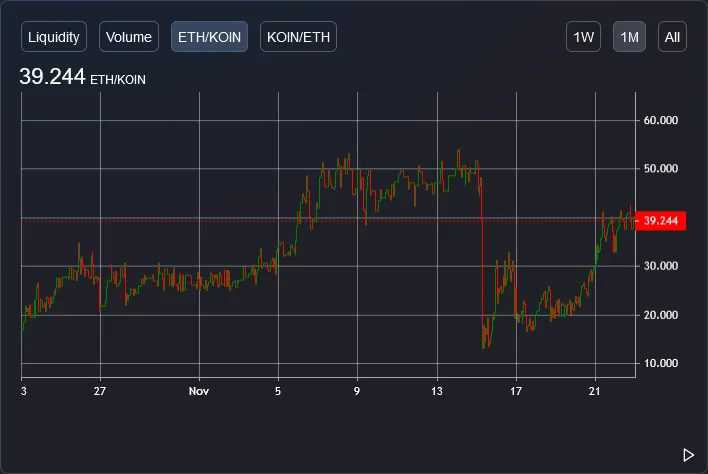
Task: Click the 50.000 price axis label
Action: [661, 168]
